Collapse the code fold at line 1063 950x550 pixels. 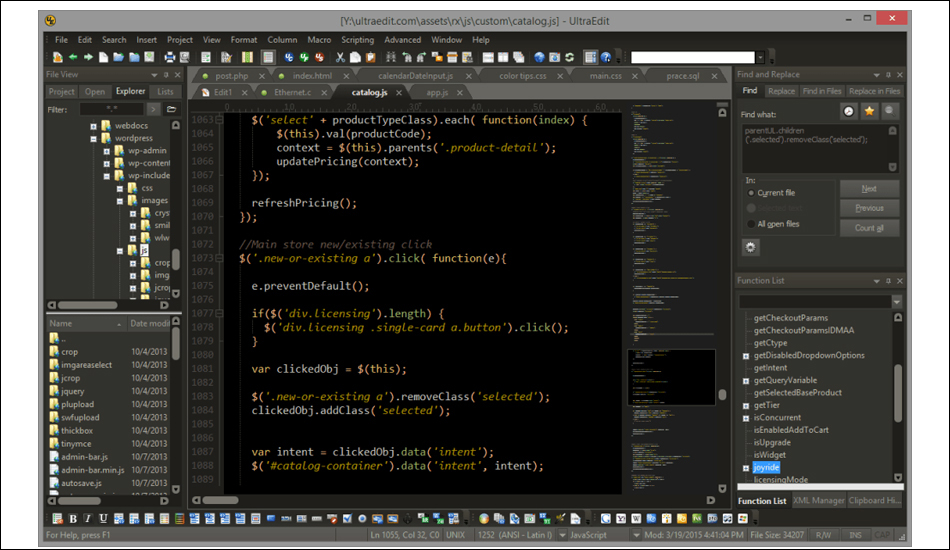(219, 120)
